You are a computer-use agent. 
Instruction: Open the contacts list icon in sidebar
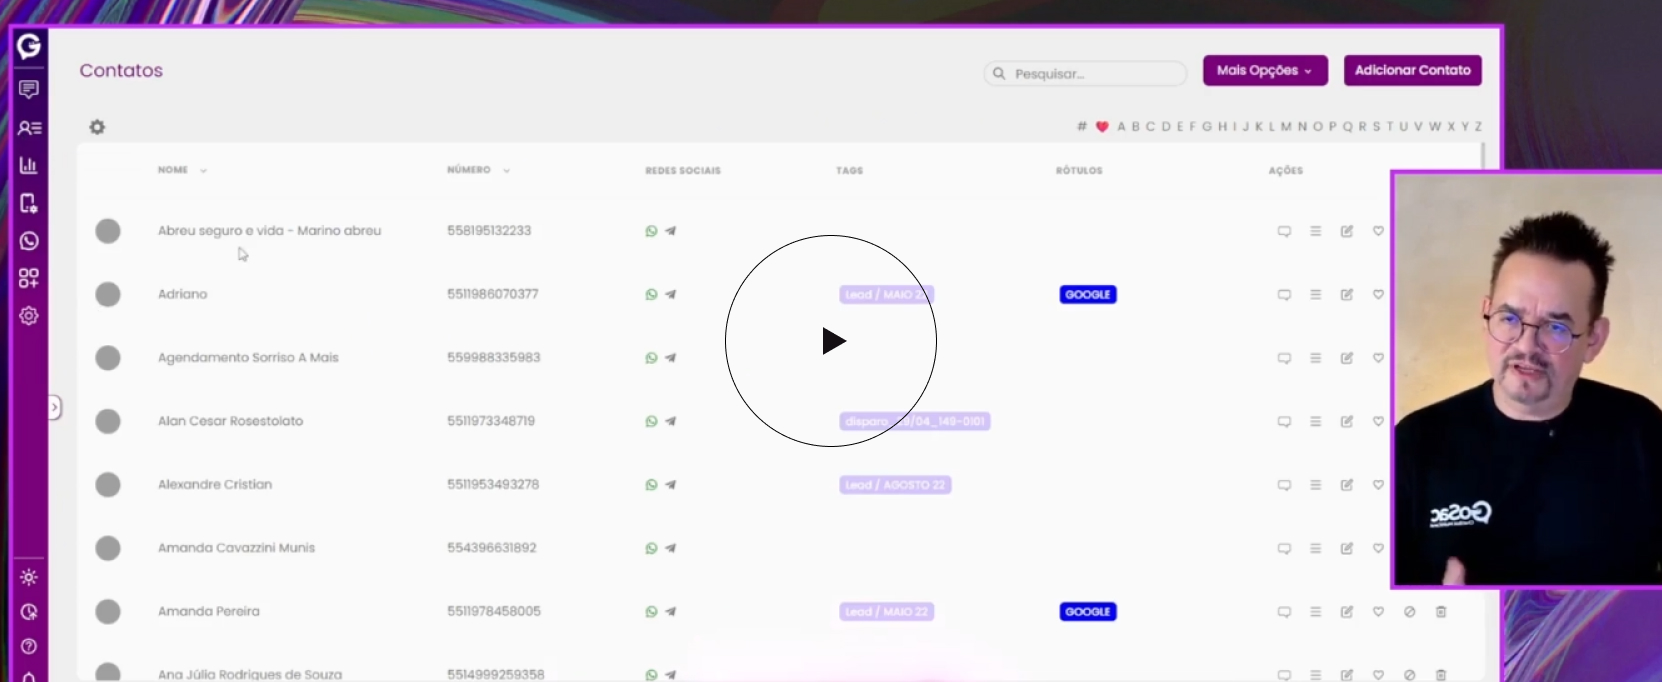pyautogui.click(x=29, y=128)
